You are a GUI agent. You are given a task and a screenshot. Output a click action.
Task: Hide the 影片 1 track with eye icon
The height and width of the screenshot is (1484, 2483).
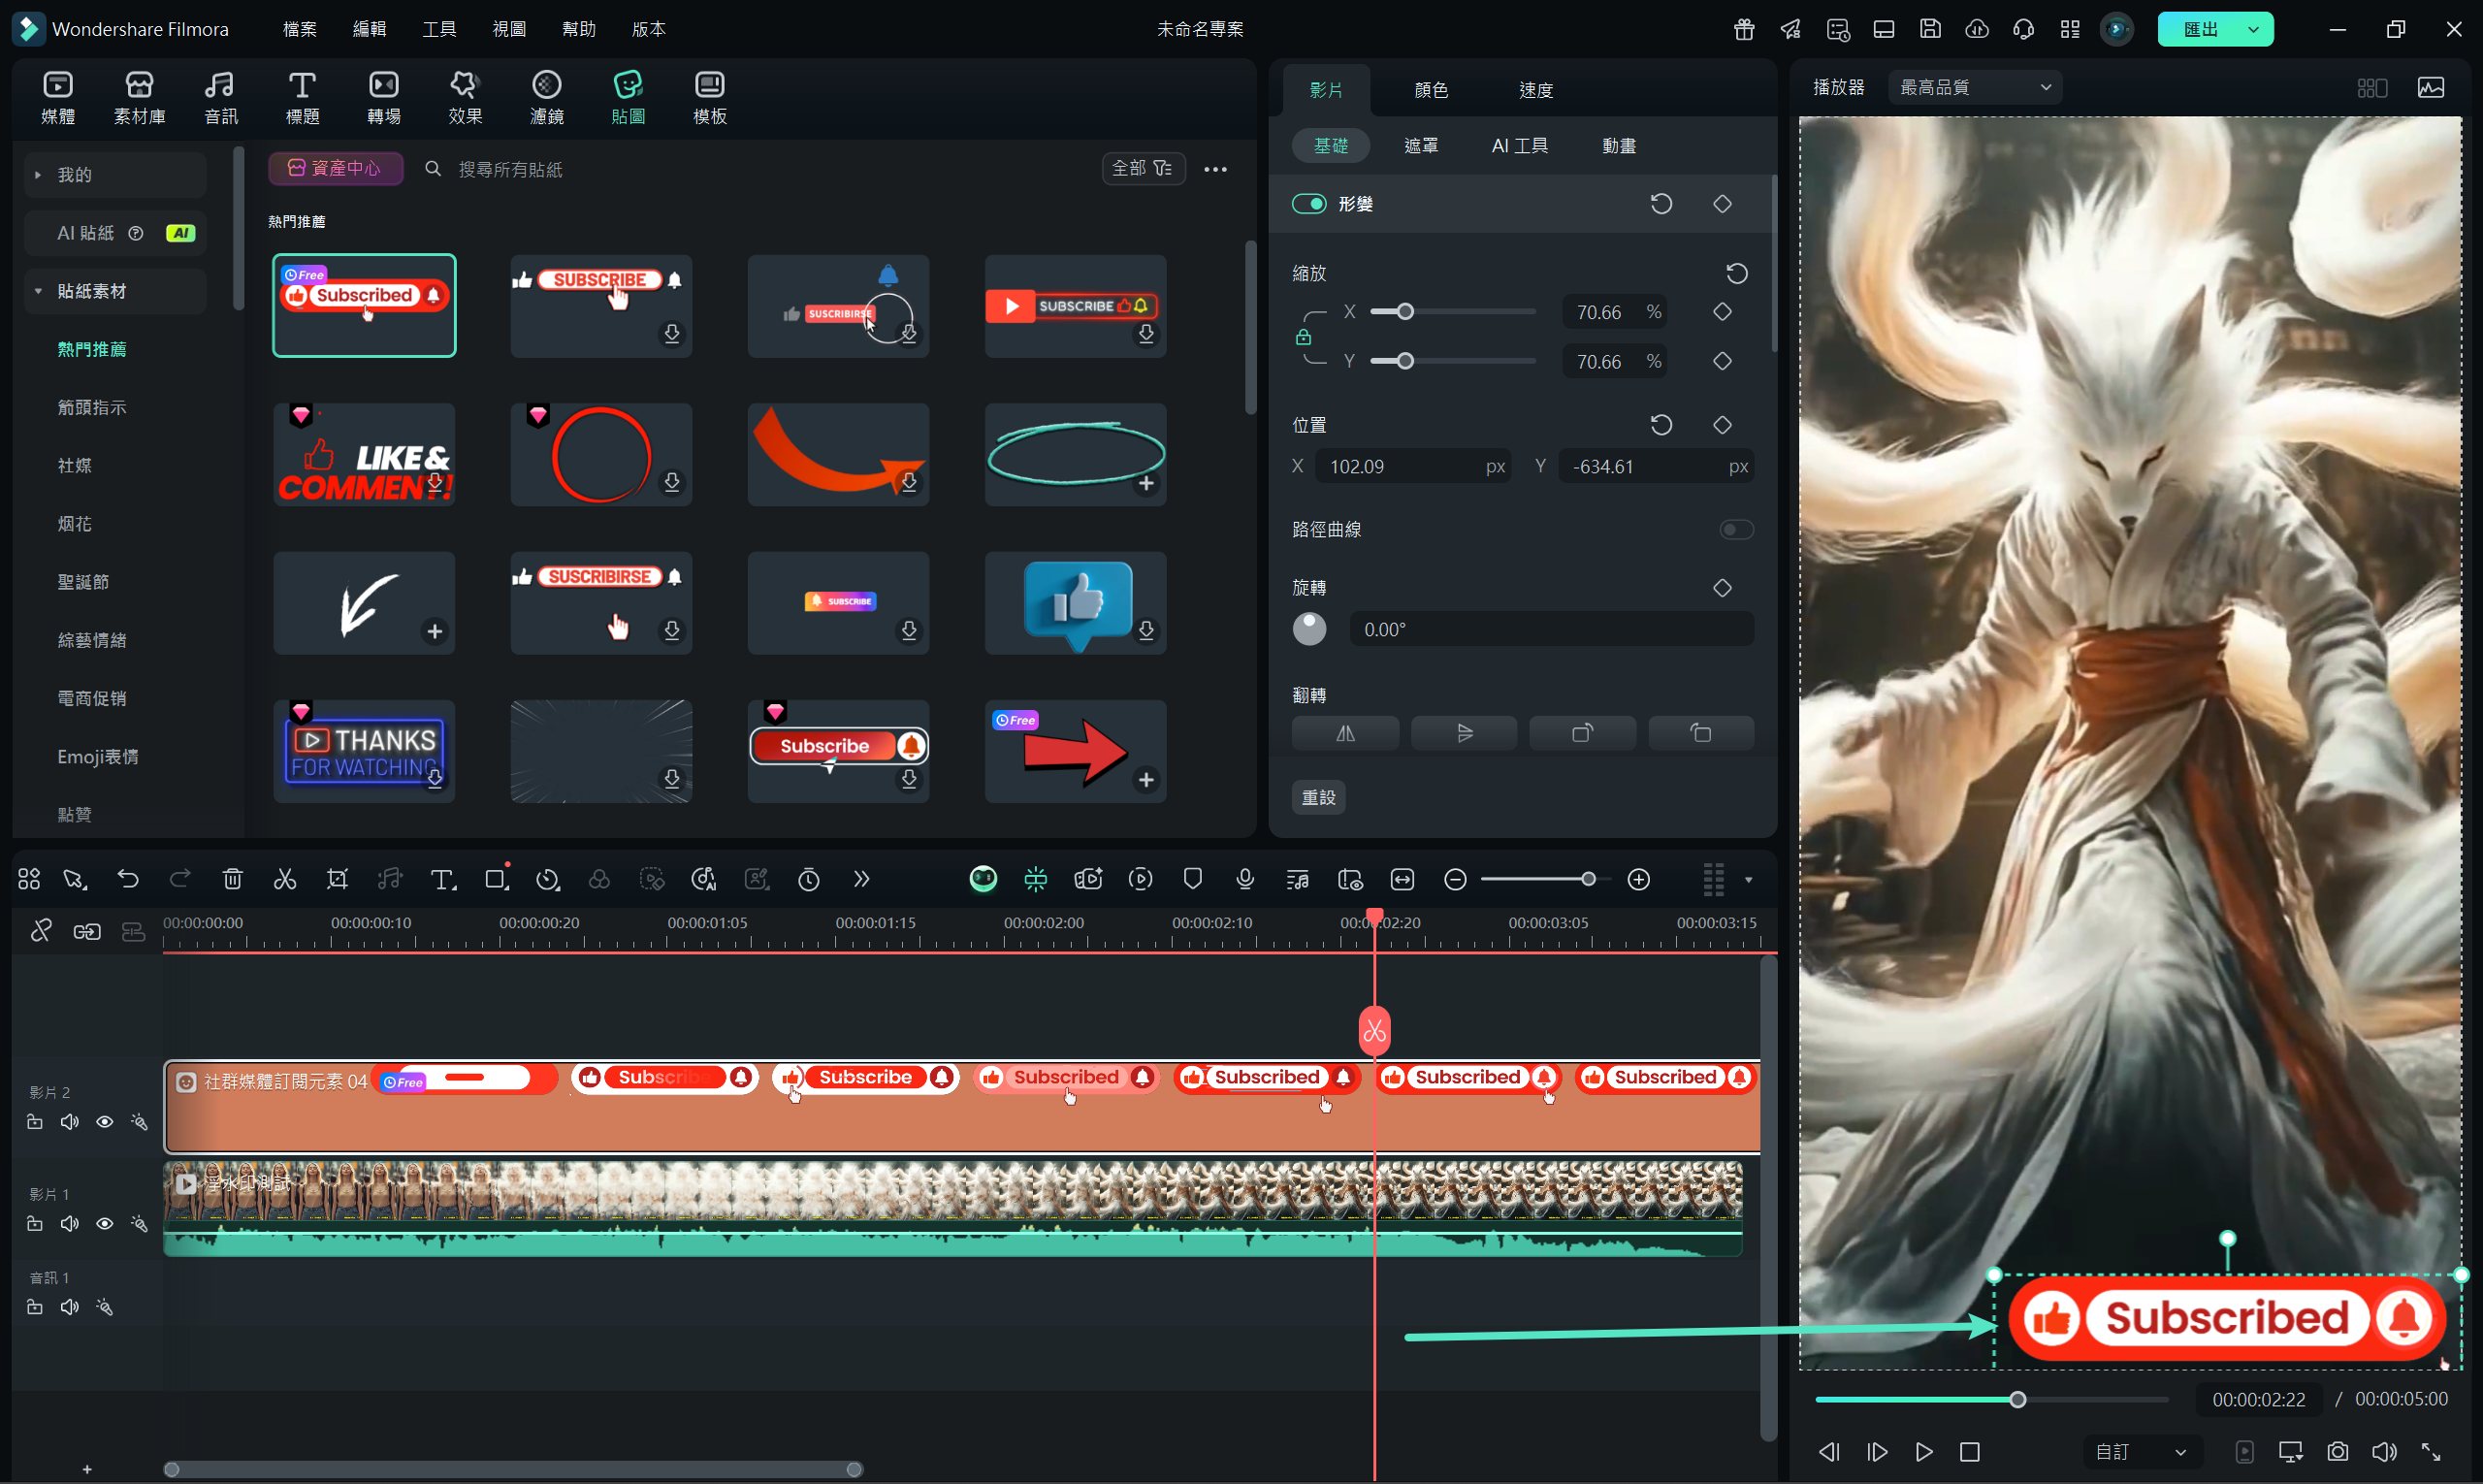click(x=104, y=1224)
